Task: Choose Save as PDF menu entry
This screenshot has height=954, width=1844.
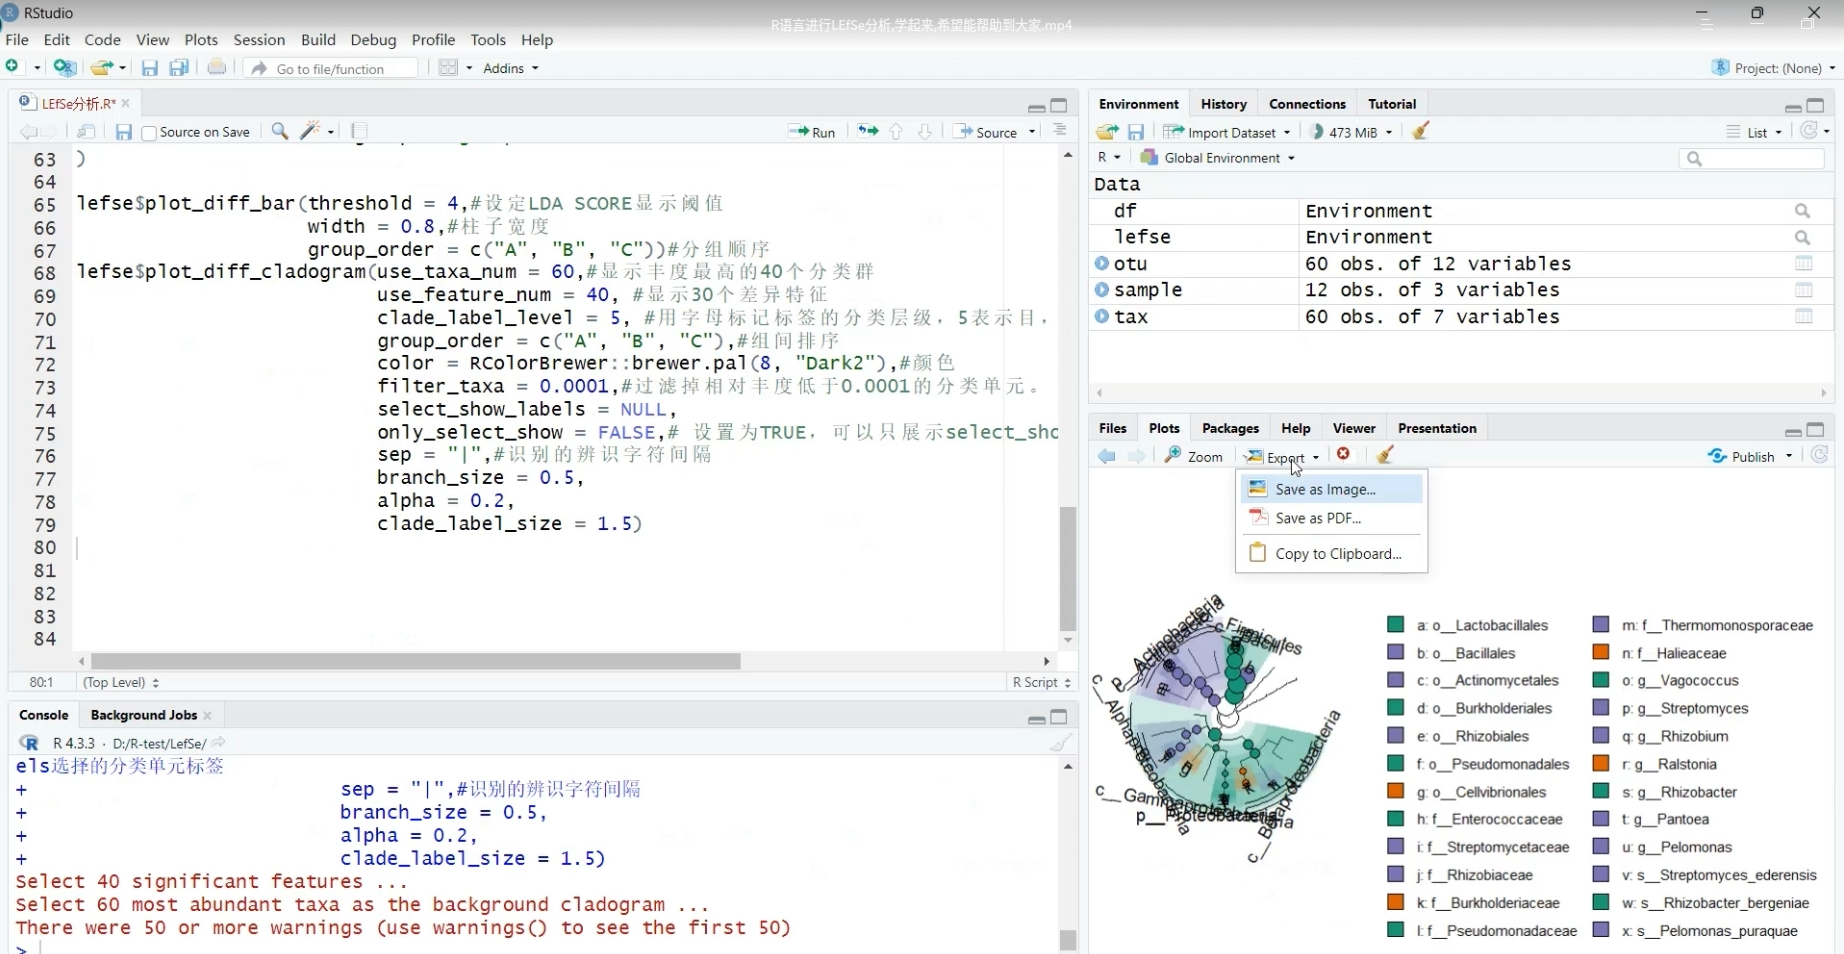Action: coord(1331,518)
